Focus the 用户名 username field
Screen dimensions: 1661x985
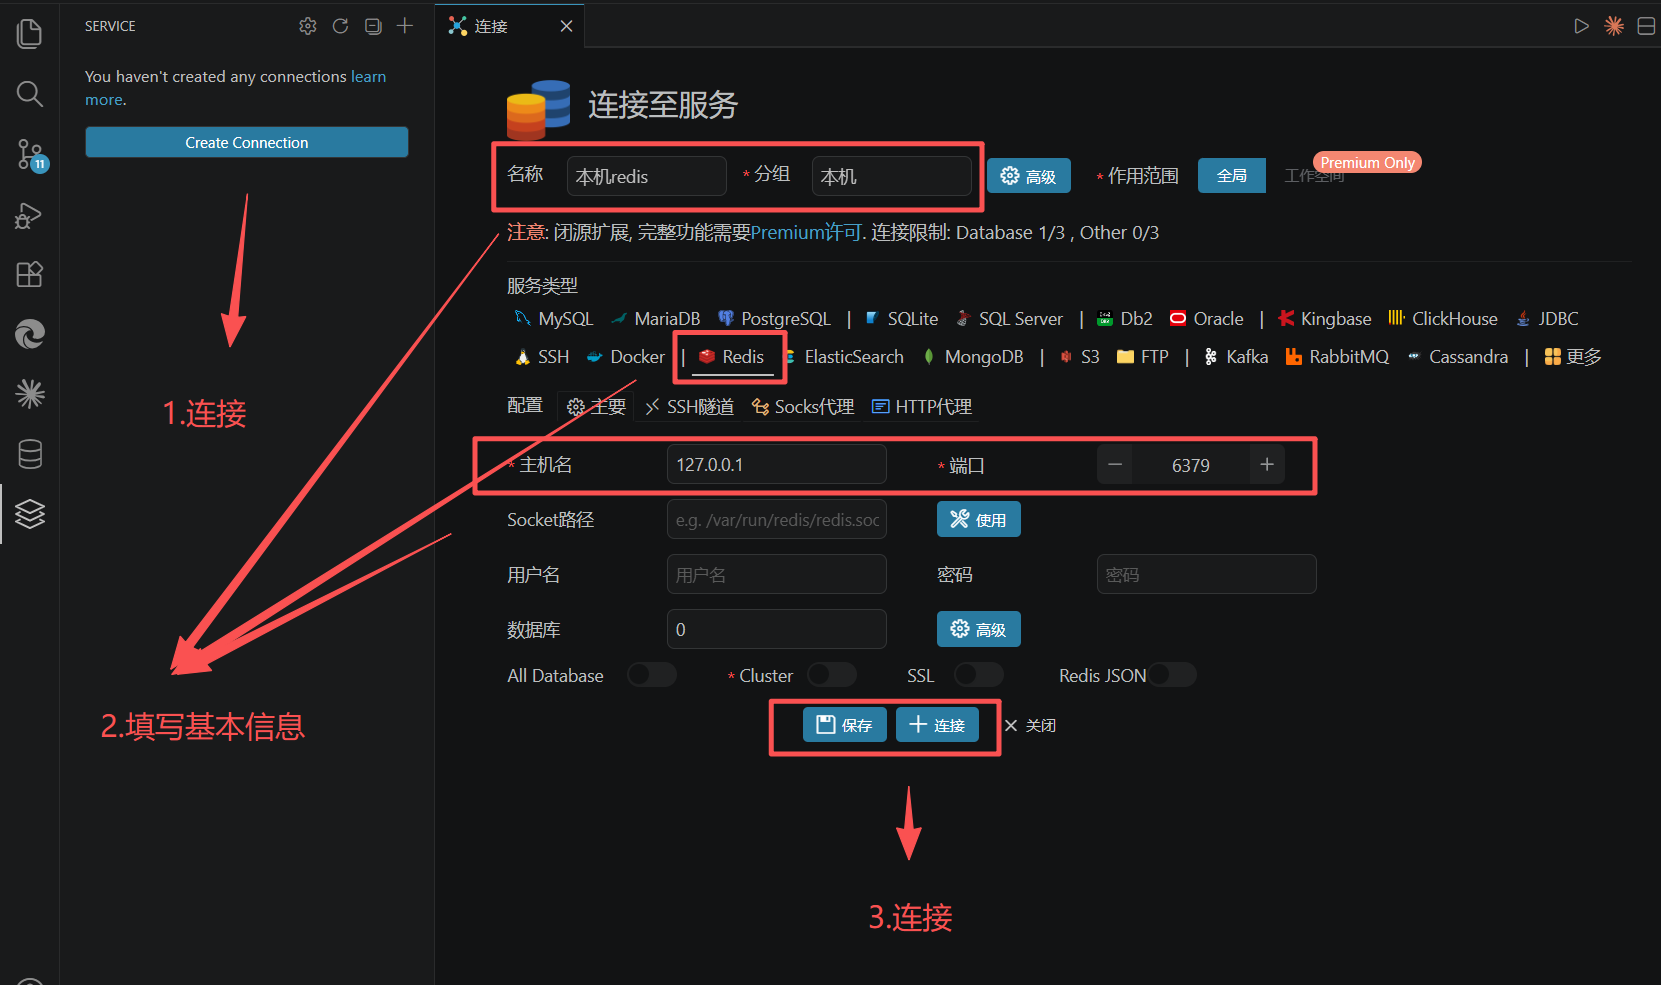777,575
